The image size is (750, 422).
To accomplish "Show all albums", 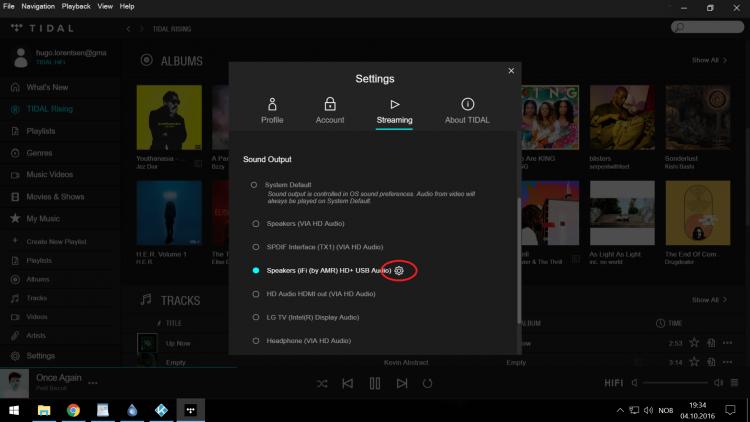I will pos(709,60).
